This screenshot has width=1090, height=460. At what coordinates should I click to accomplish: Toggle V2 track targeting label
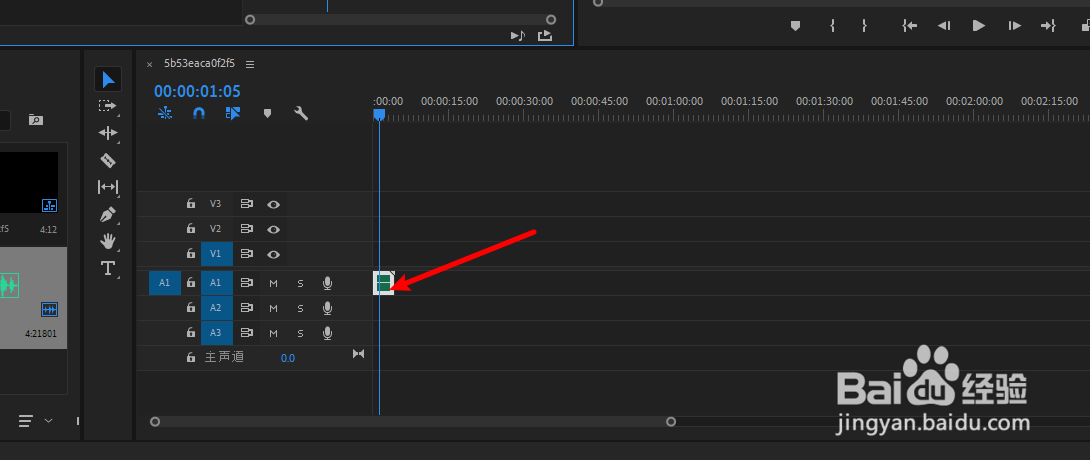click(x=216, y=229)
